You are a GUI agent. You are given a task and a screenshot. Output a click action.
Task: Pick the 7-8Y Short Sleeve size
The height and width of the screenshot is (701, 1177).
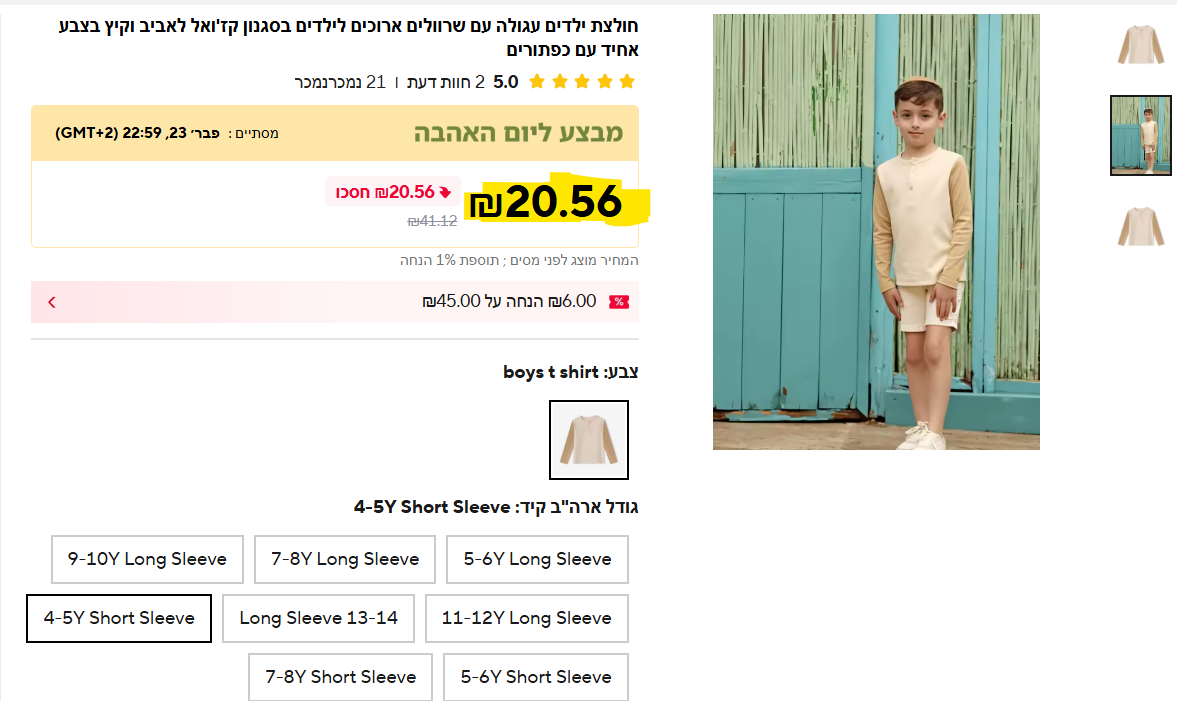(x=340, y=677)
